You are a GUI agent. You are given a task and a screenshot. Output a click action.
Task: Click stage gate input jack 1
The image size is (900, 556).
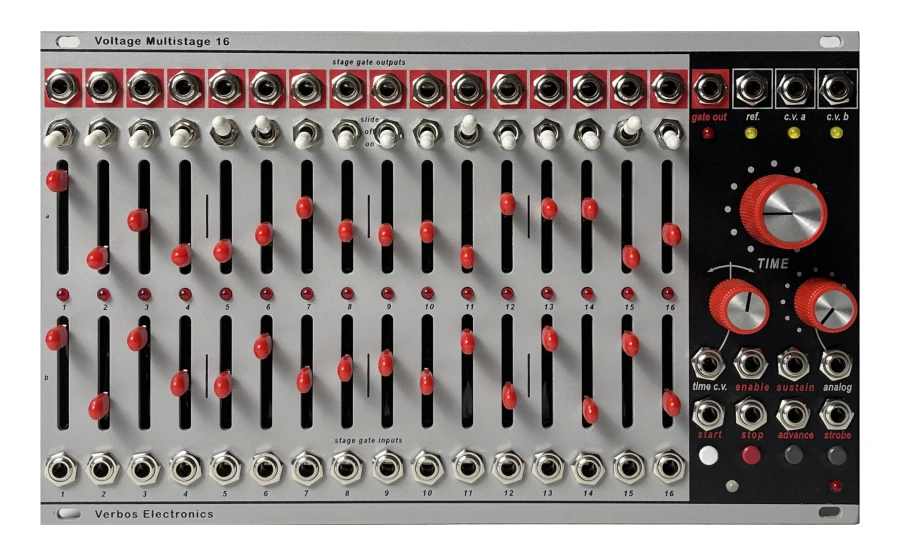pos(61,469)
